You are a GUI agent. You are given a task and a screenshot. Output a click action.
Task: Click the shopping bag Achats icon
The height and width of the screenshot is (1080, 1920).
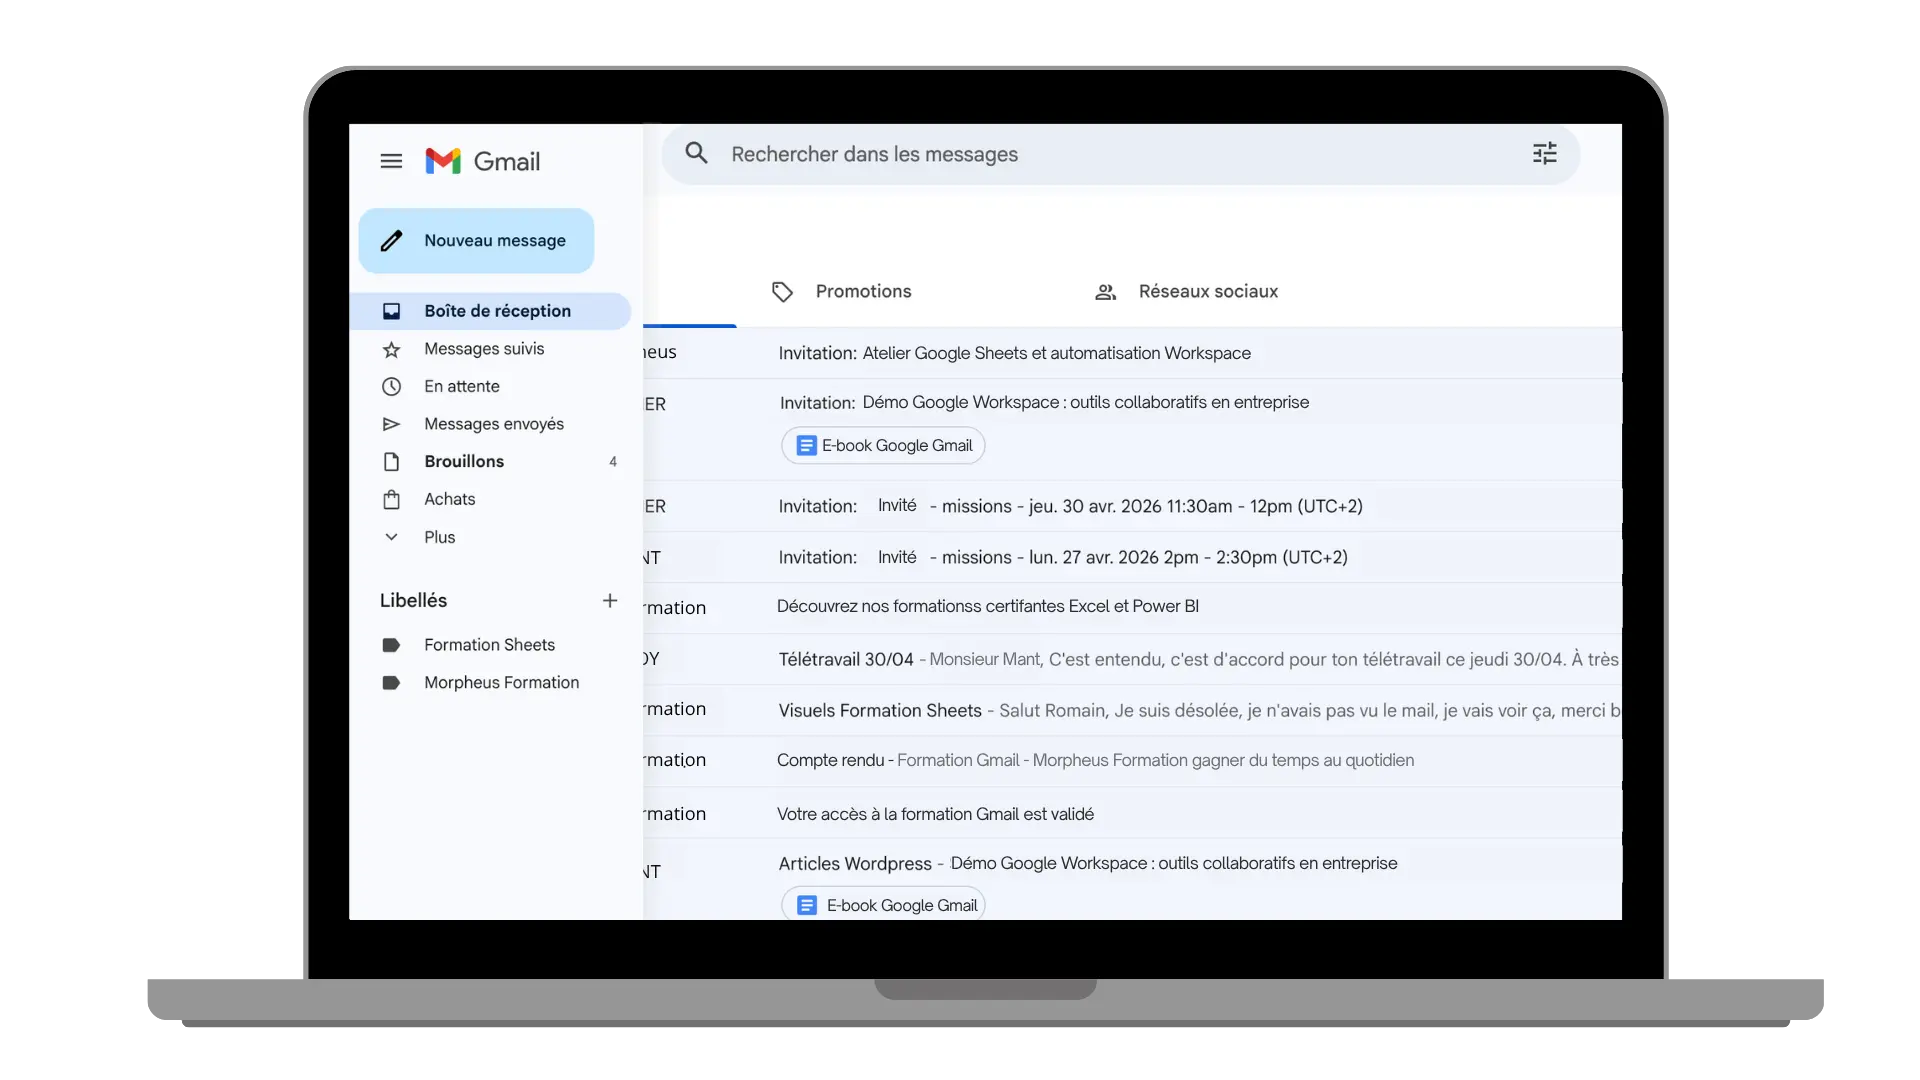(x=391, y=499)
